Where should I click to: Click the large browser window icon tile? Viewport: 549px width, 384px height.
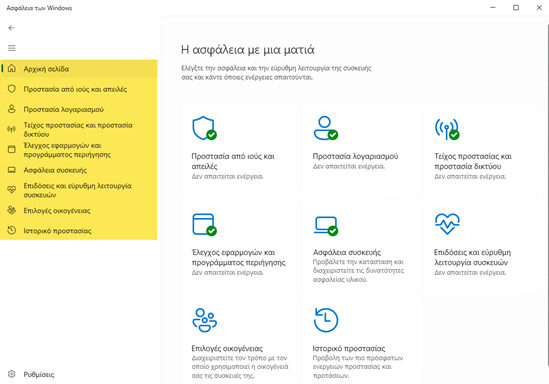(x=204, y=225)
